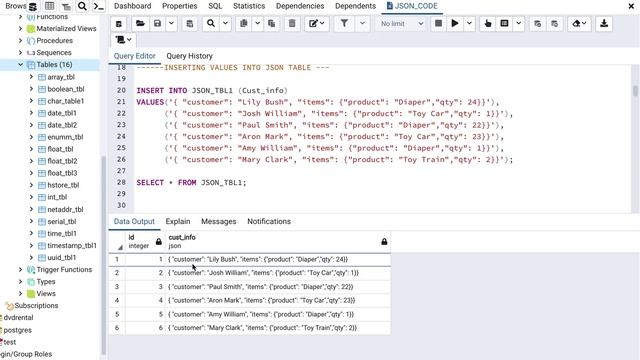Viewport: 640px width, 360px height.
Task: Open the Dependents tab
Action: (x=356, y=6)
